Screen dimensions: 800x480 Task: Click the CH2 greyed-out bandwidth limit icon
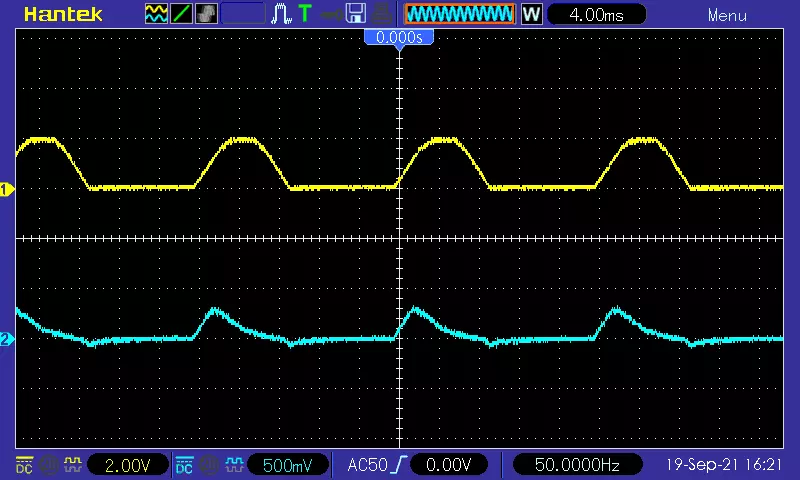point(208,465)
